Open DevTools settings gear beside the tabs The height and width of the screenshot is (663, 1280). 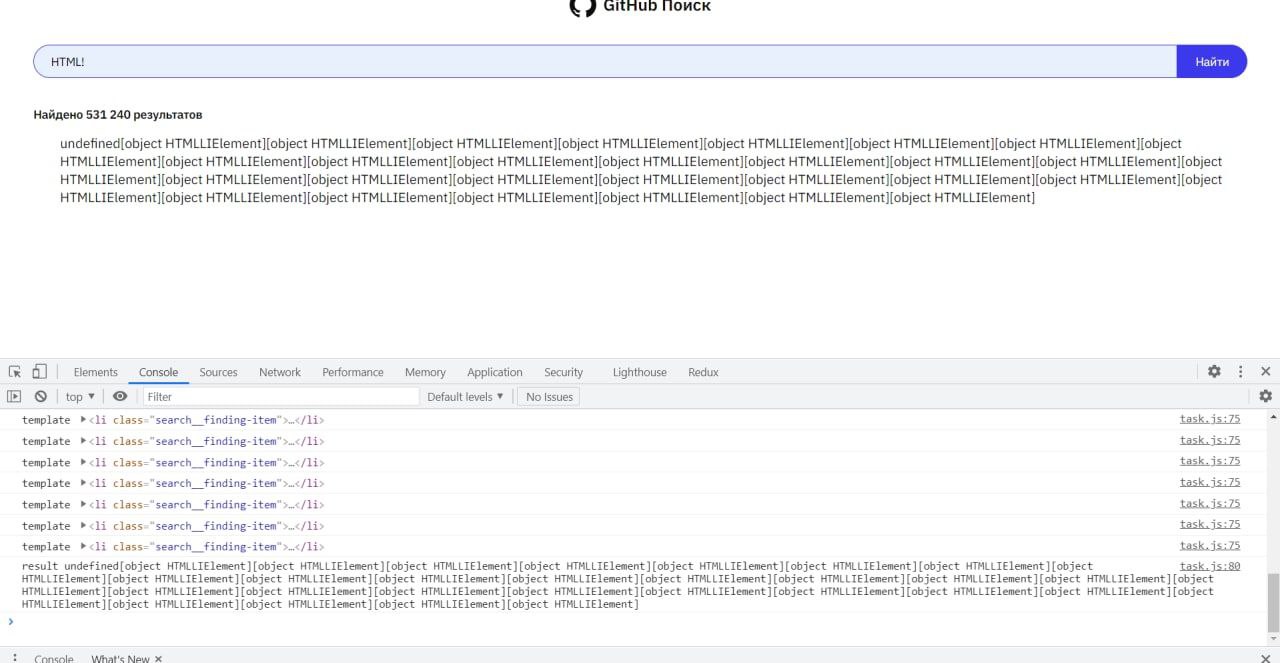[x=1214, y=371]
